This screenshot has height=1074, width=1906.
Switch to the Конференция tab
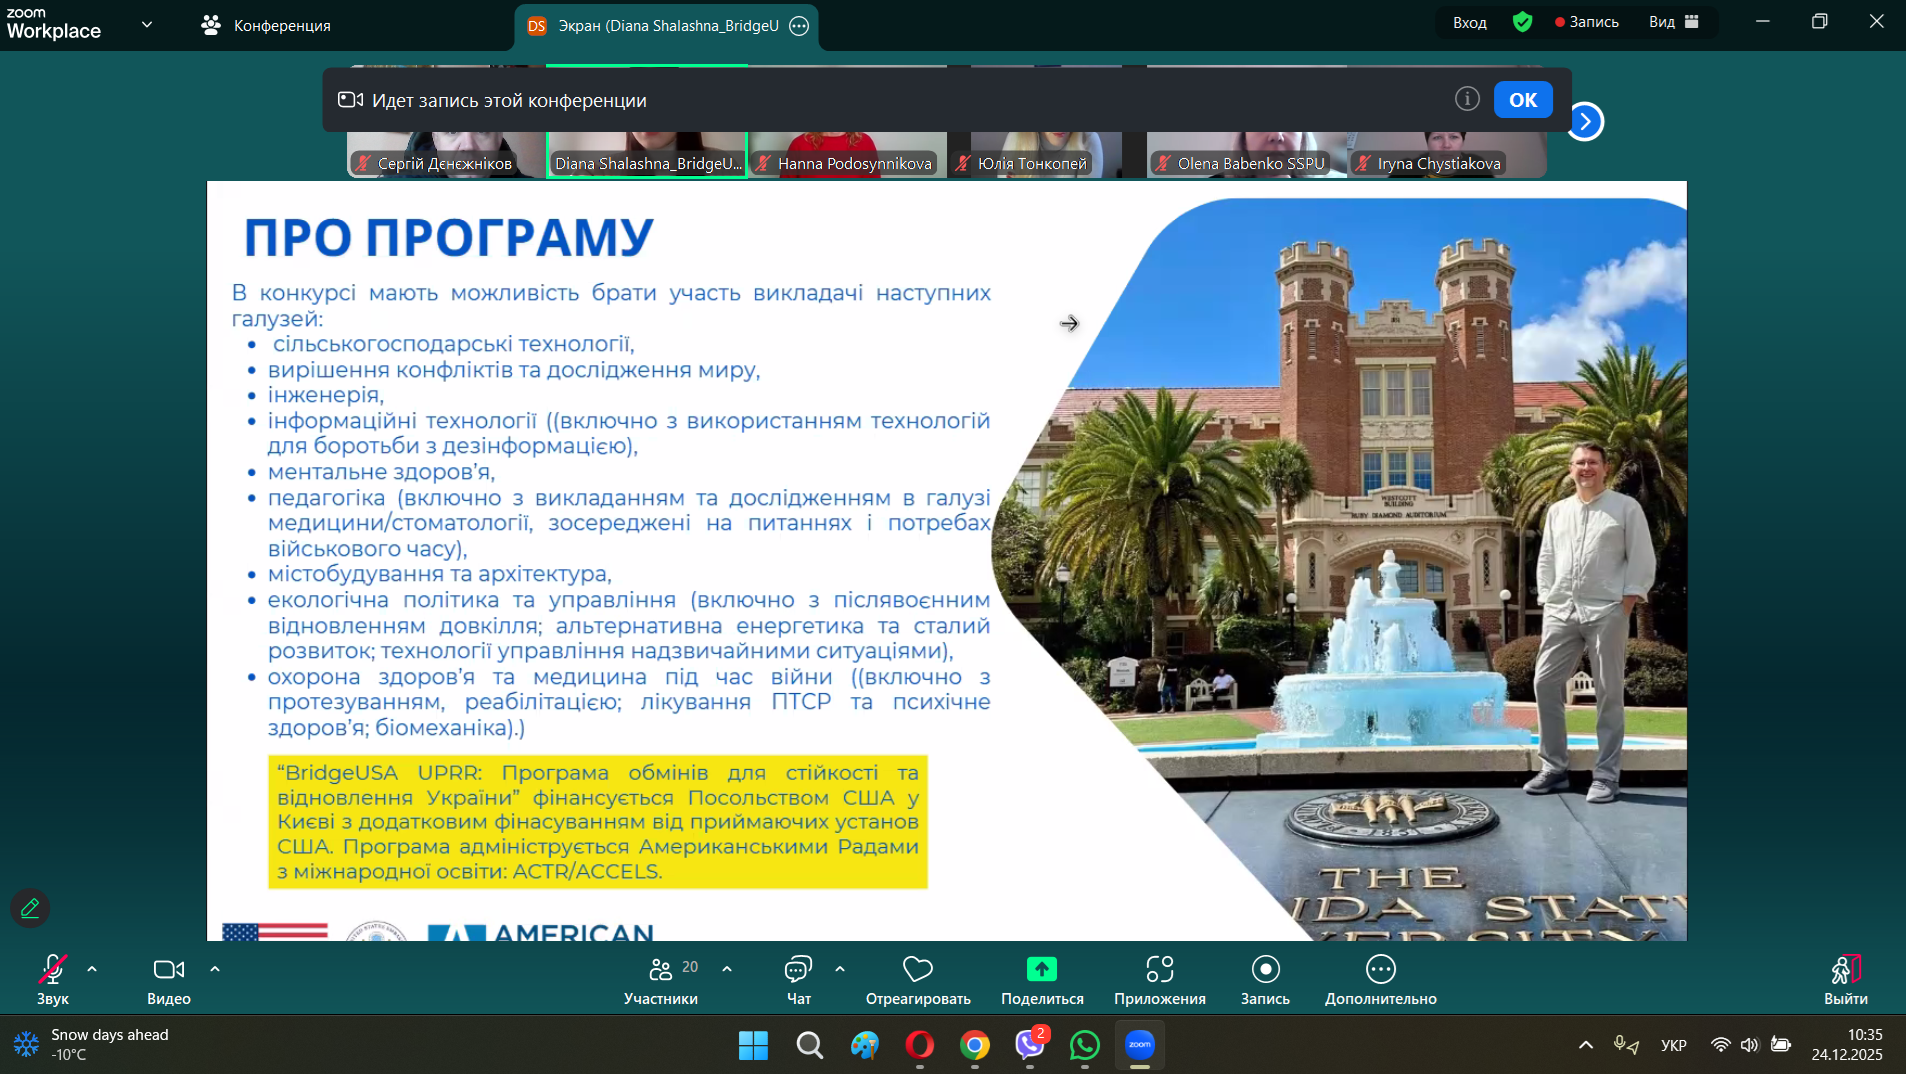click(x=266, y=25)
